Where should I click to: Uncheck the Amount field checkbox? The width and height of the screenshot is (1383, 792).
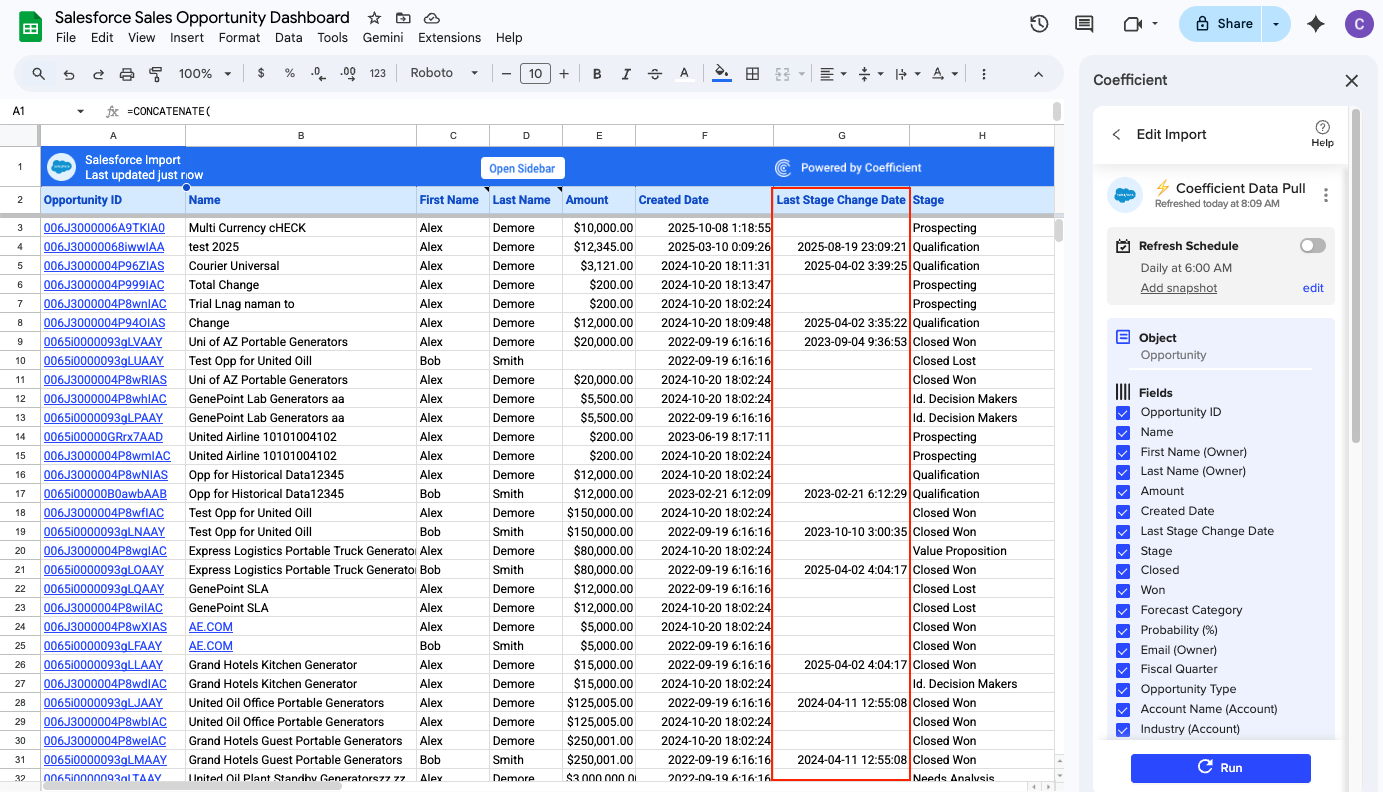(1121, 491)
